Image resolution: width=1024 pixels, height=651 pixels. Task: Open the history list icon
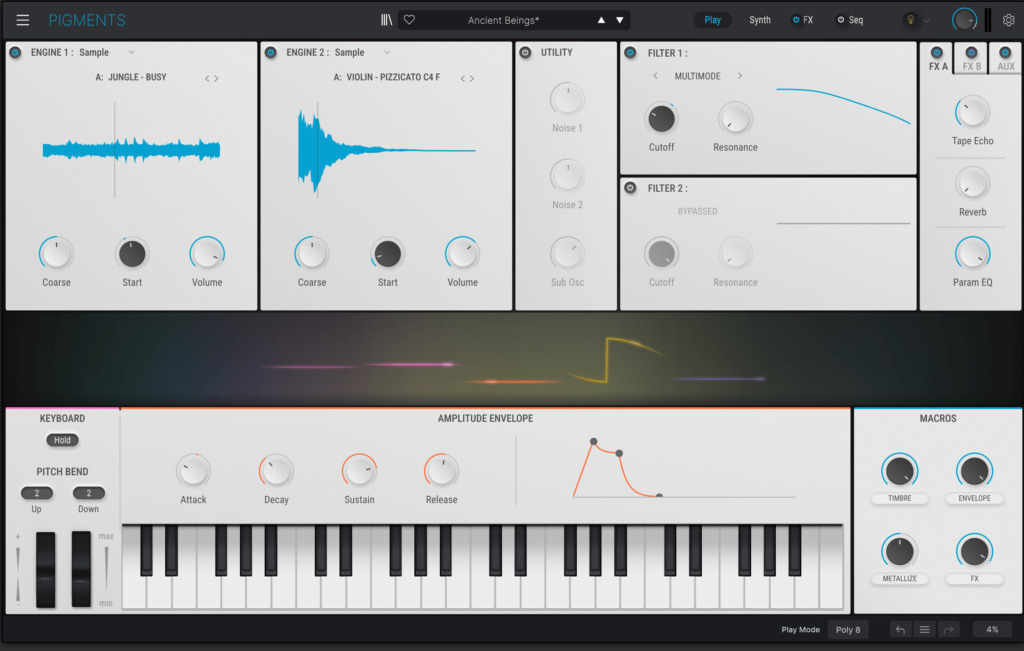(x=924, y=629)
